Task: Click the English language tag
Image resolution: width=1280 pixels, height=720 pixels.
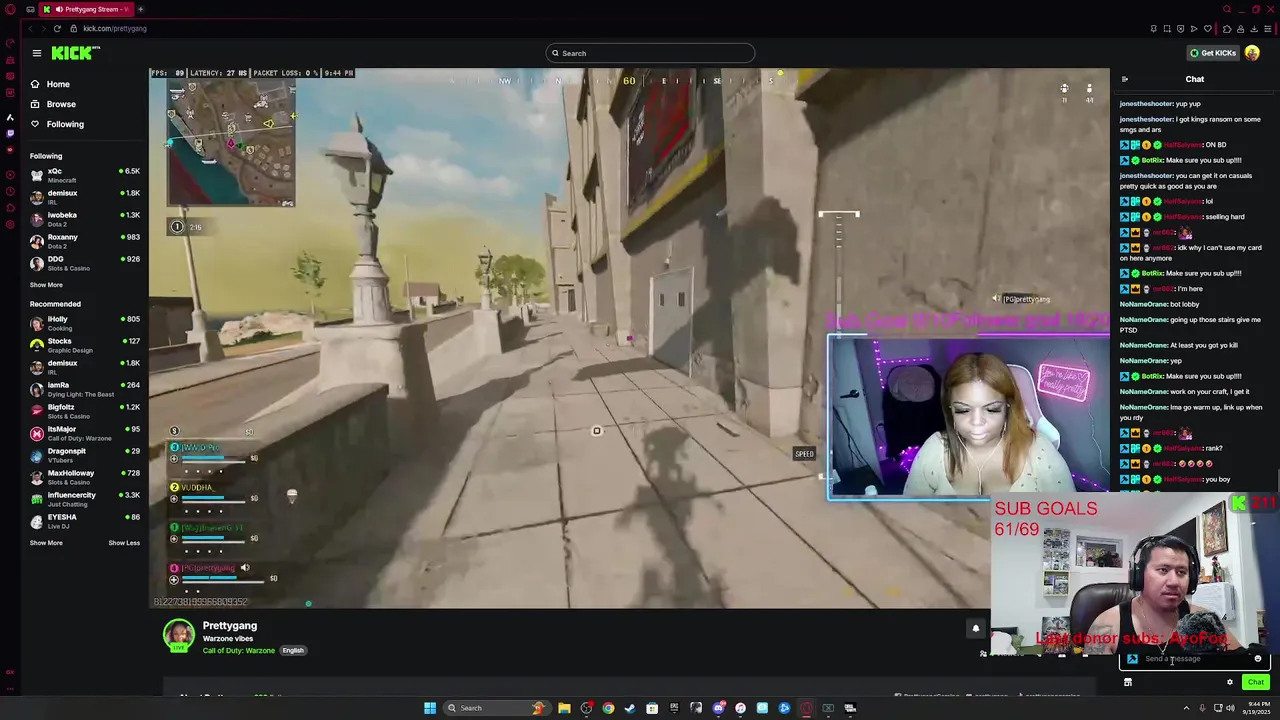Action: [293, 651]
